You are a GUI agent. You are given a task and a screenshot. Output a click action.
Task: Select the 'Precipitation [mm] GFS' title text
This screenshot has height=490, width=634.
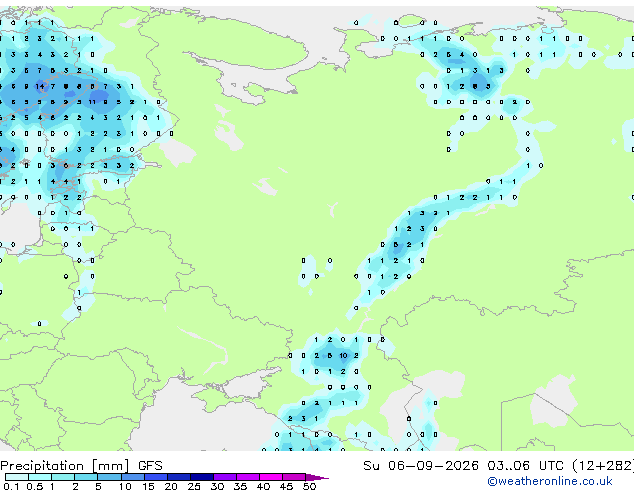point(81,466)
